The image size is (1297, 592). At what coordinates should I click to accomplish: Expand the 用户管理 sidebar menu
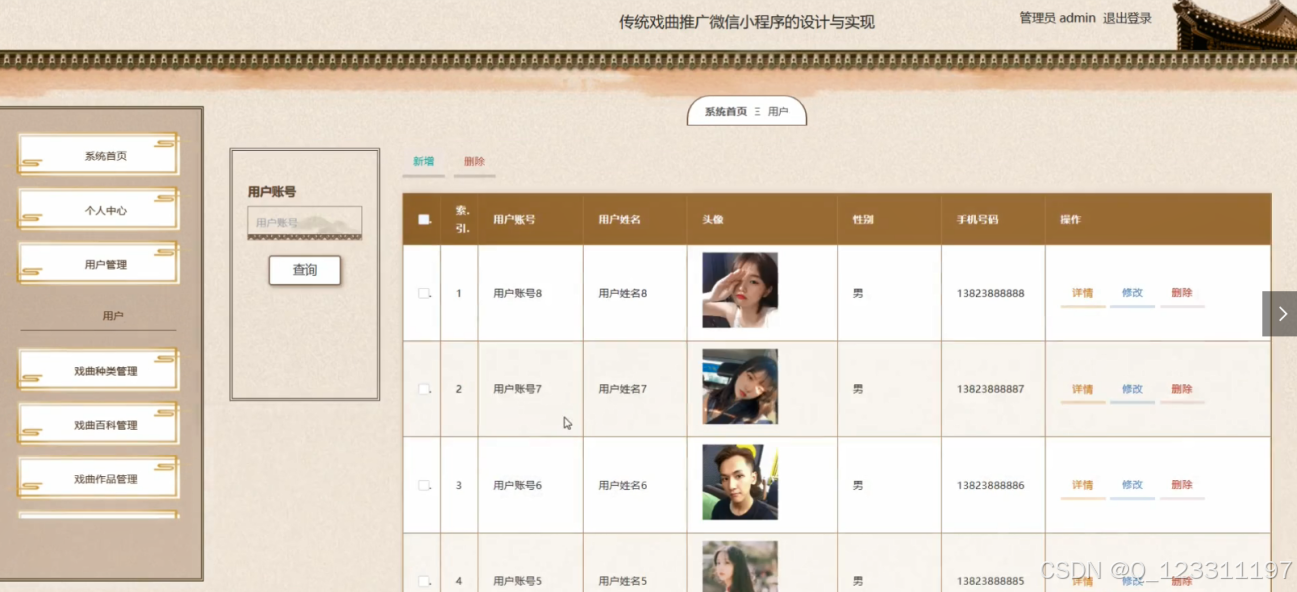(x=99, y=264)
